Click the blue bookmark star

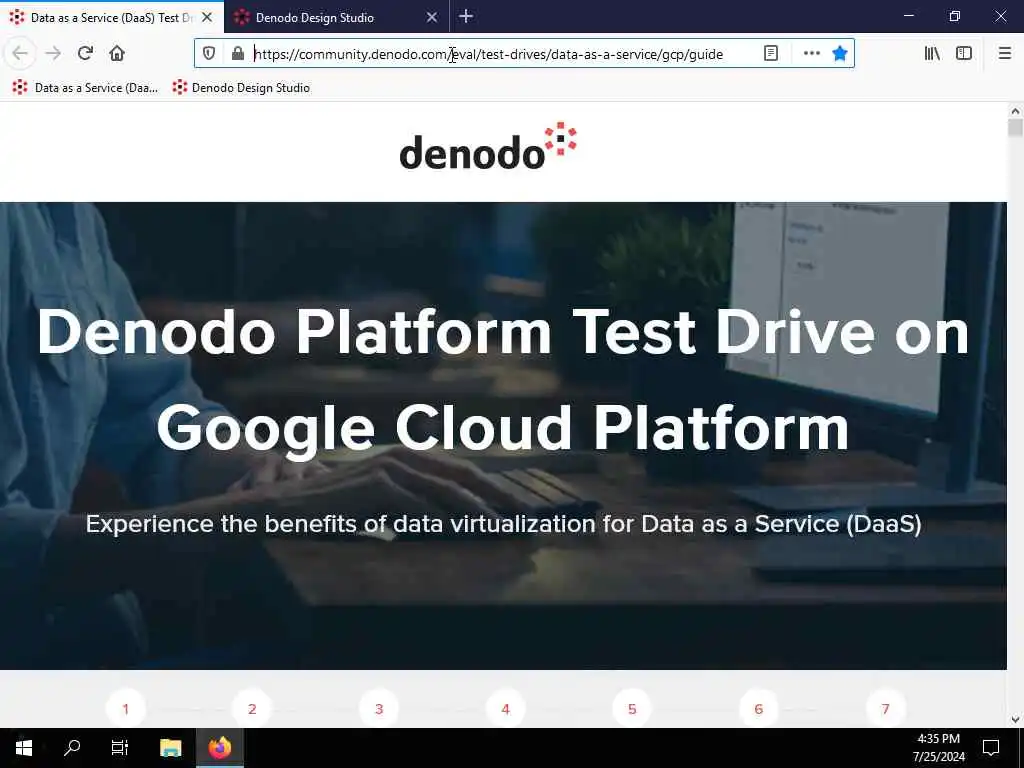[840, 54]
